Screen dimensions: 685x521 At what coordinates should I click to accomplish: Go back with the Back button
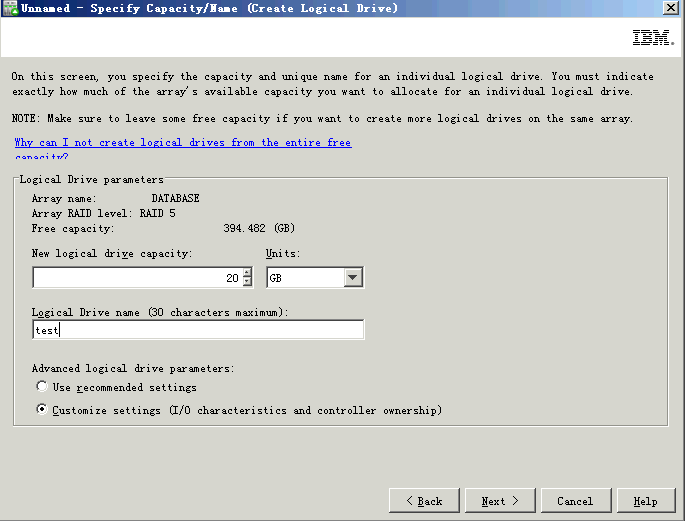[424, 501]
